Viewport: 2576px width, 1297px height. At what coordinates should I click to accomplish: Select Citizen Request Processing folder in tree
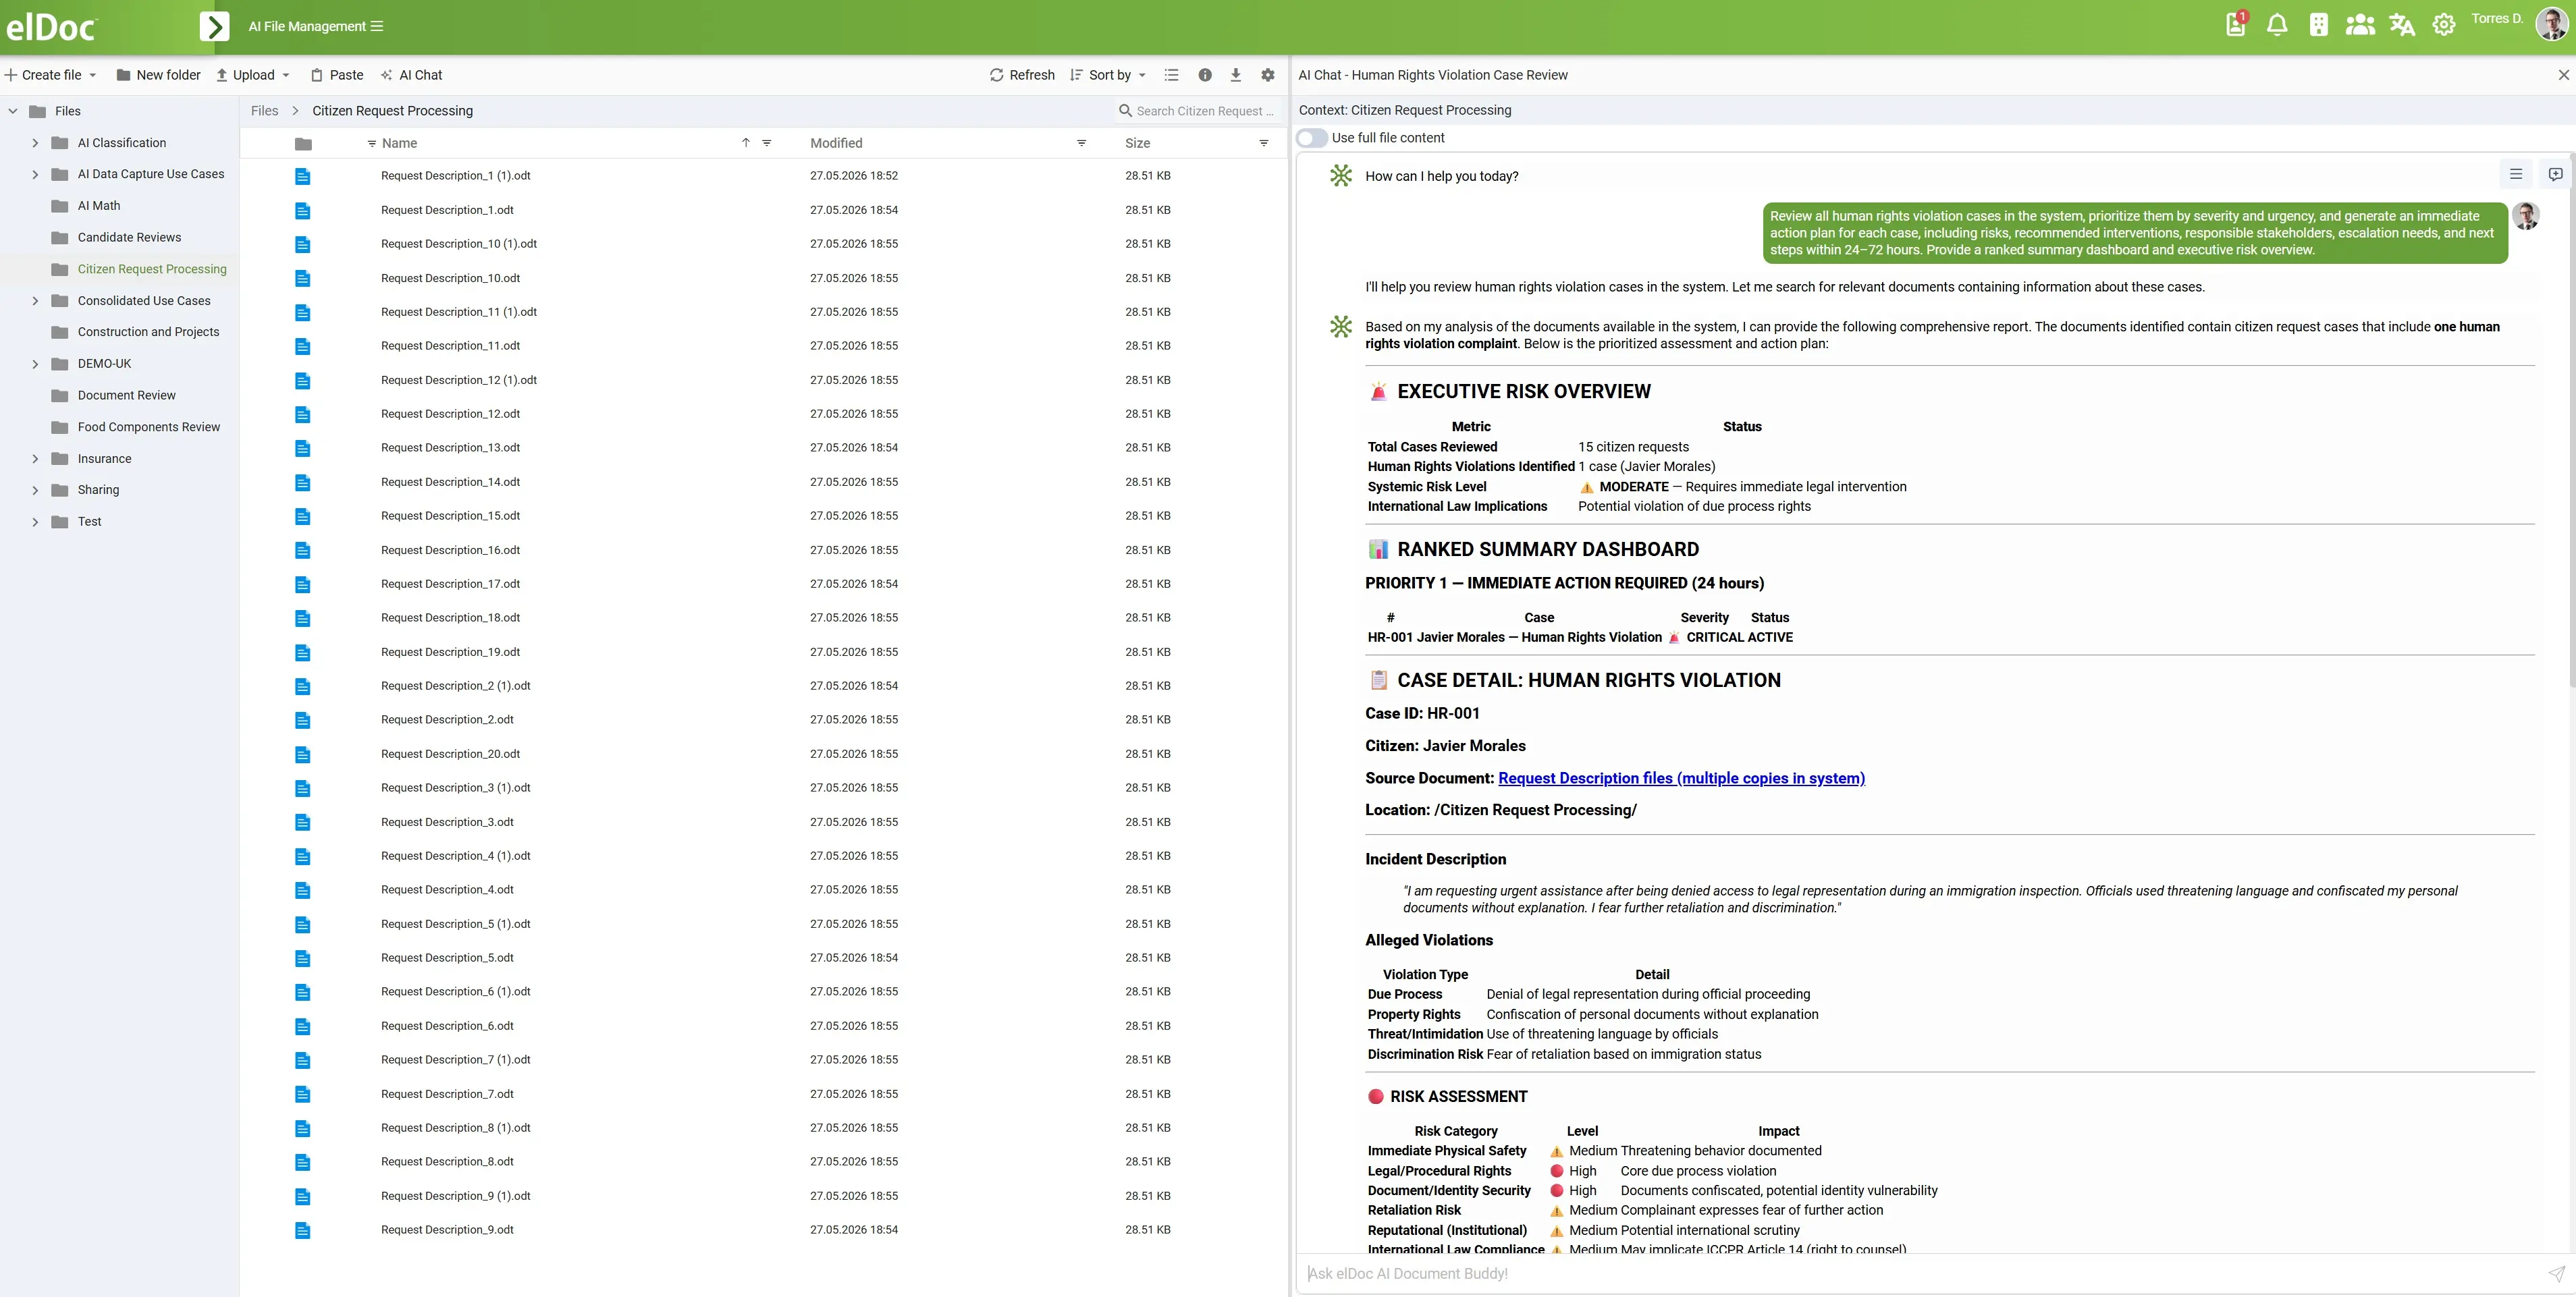click(152, 269)
